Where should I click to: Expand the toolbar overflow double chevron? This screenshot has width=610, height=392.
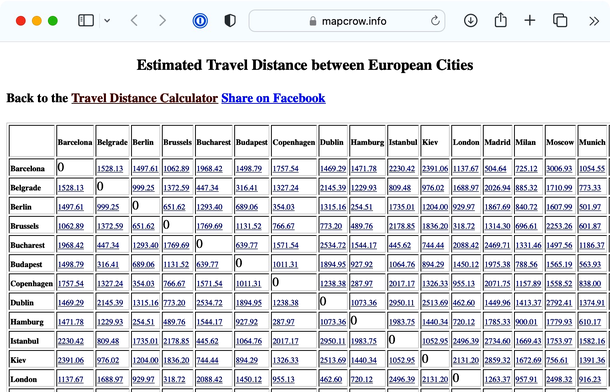point(594,21)
